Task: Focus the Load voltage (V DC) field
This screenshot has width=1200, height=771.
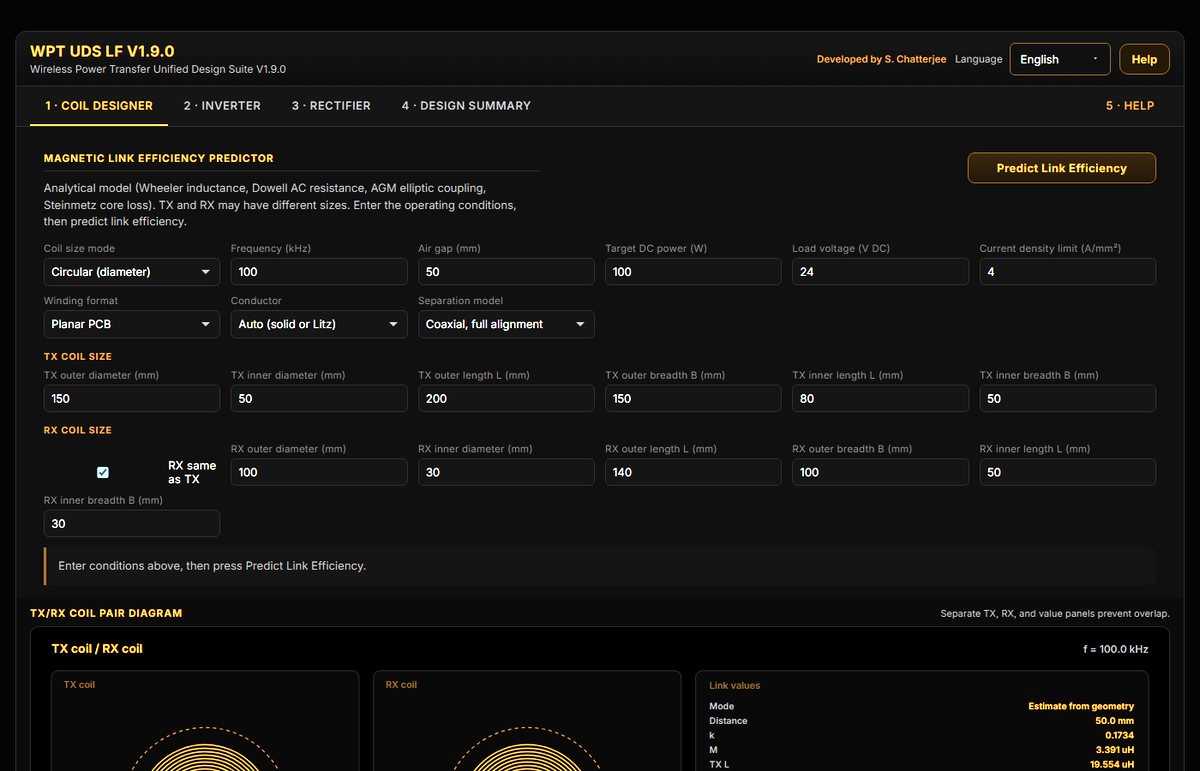Action: pos(880,272)
